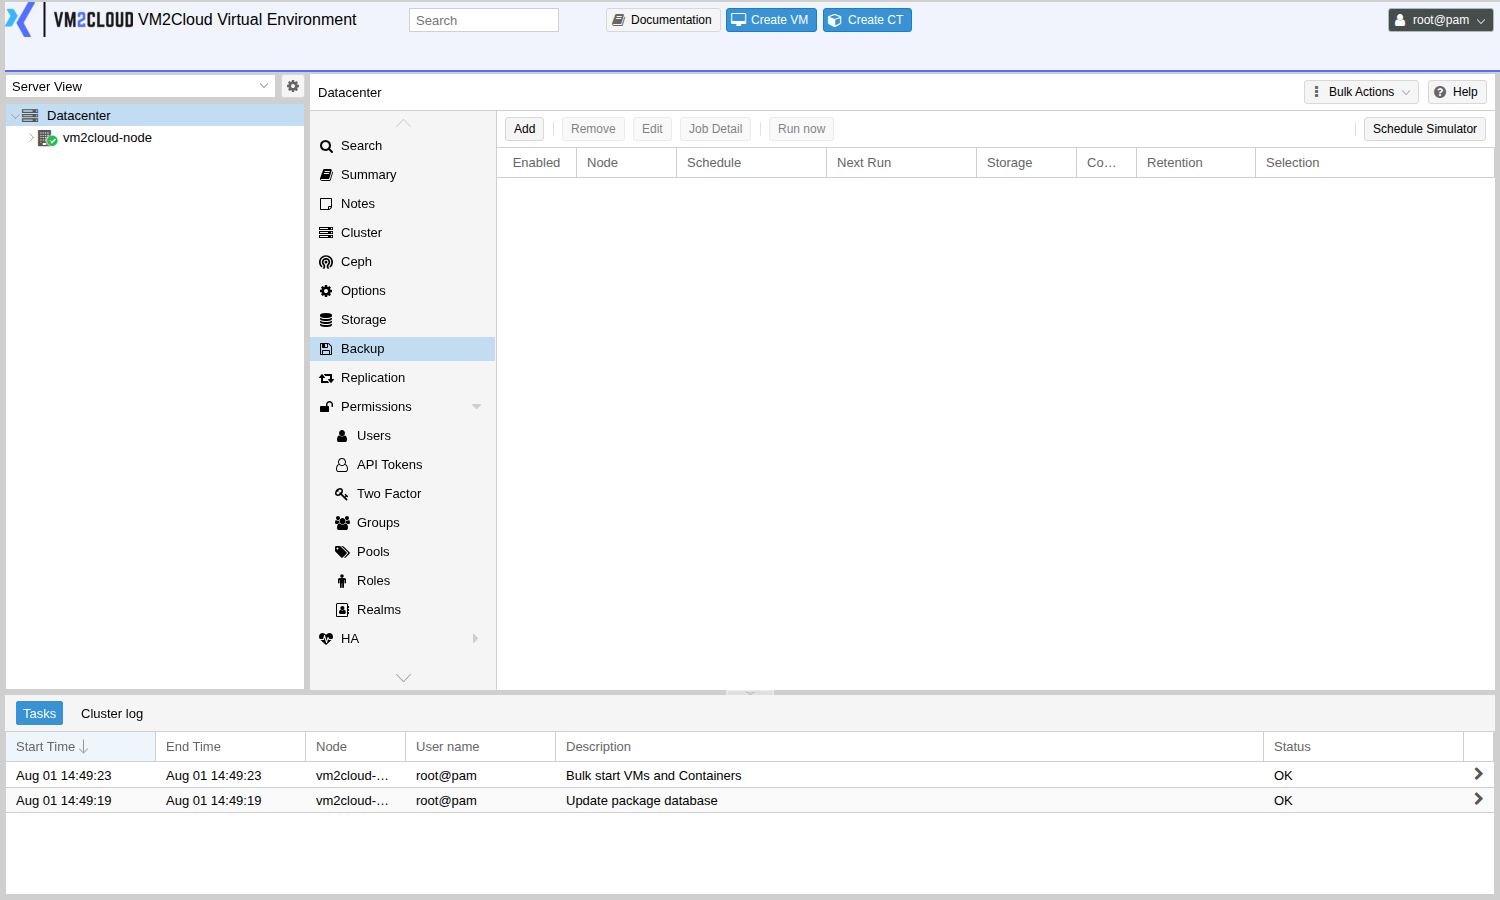This screenshot has height=900, width=1500.
Task: Sort tasks by Start Time column
Action: pyautogui.click(x=80, y=747)
